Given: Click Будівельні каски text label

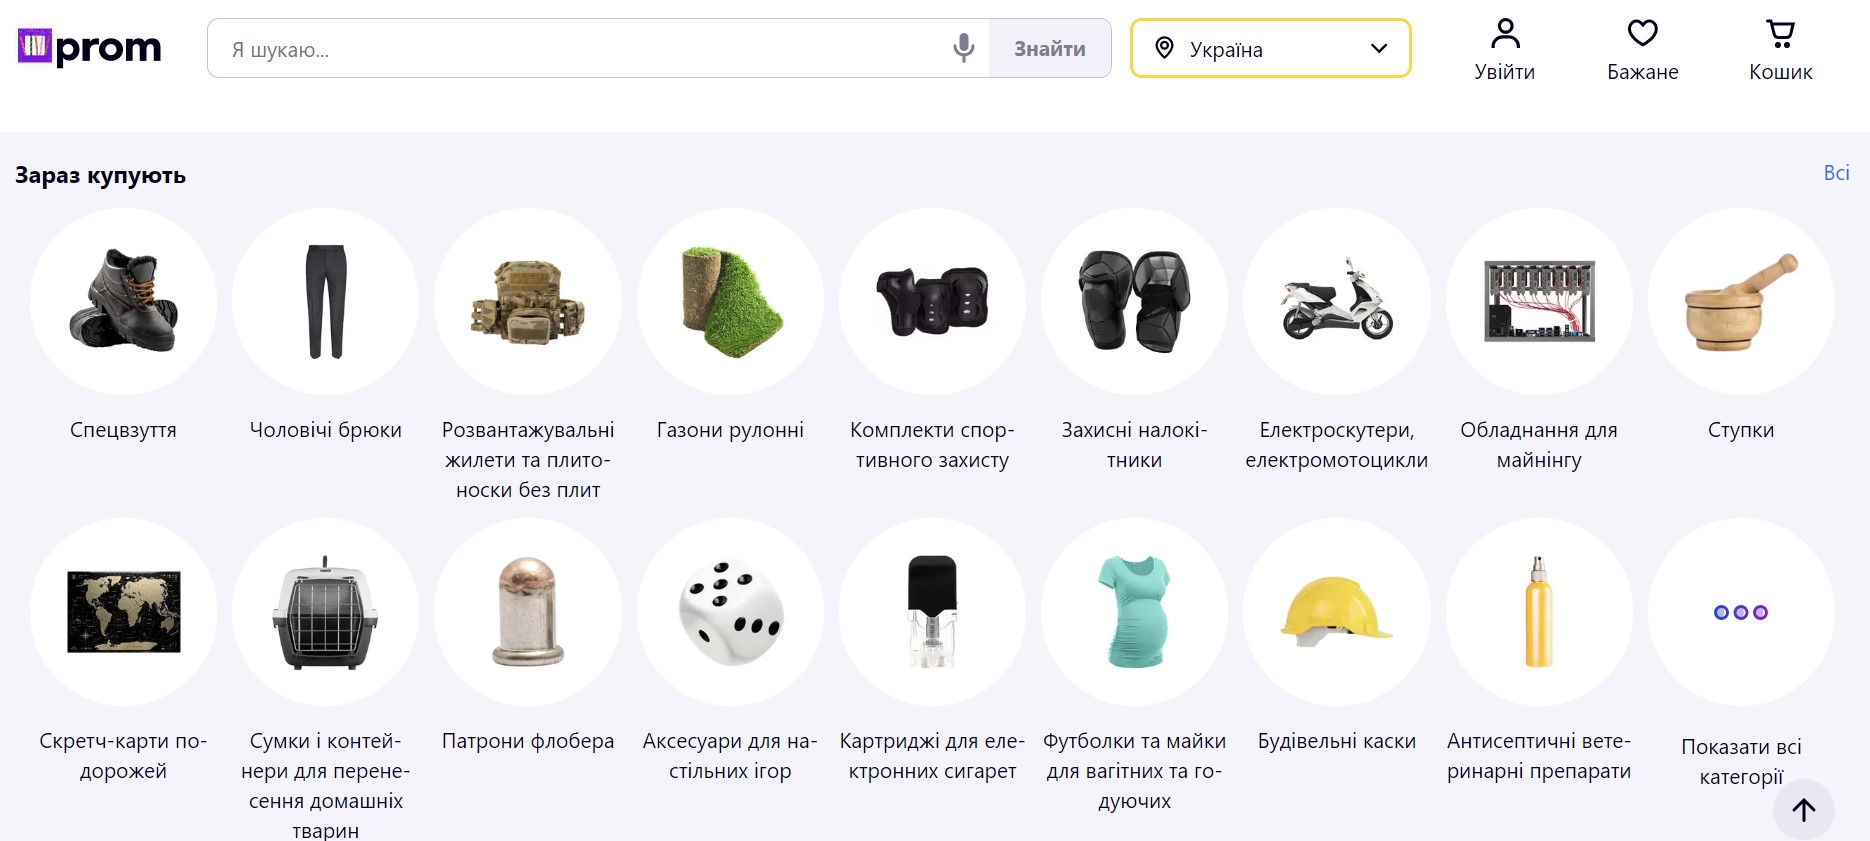Looking at the screenshot, I should pos(1337,741).
